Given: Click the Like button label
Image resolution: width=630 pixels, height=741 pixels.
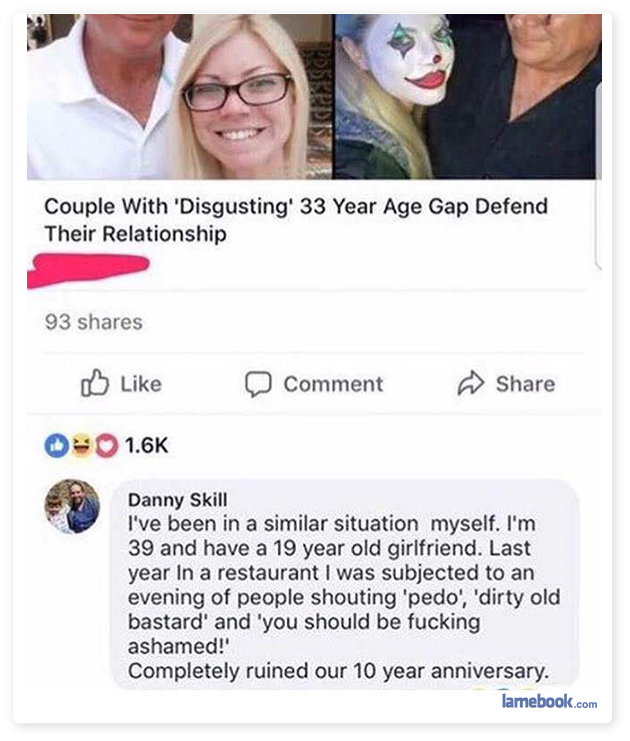Looking at the screenshot, I should [x=141, y=384].
